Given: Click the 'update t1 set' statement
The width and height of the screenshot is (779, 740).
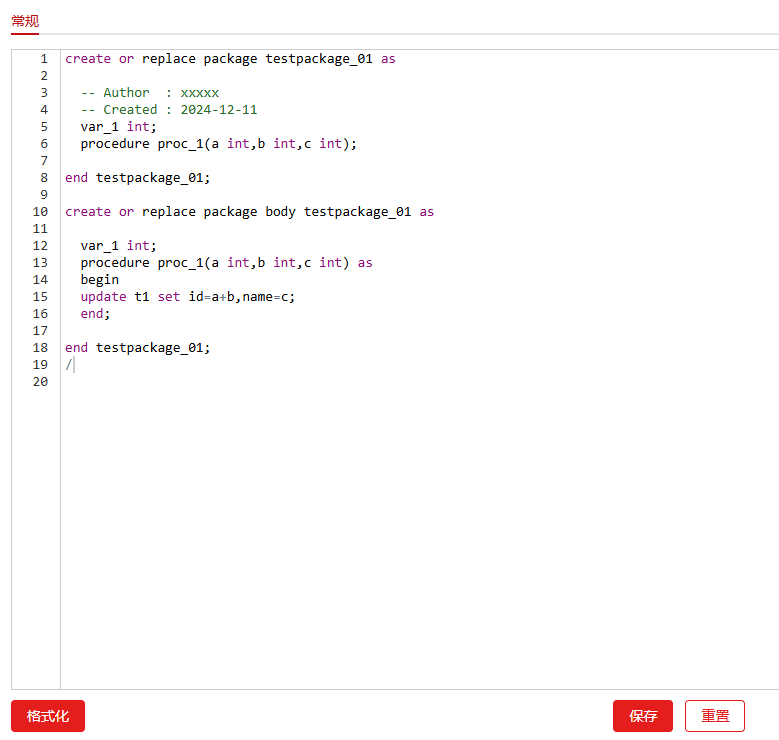Looking at the screenshot, I should point(188,297).
